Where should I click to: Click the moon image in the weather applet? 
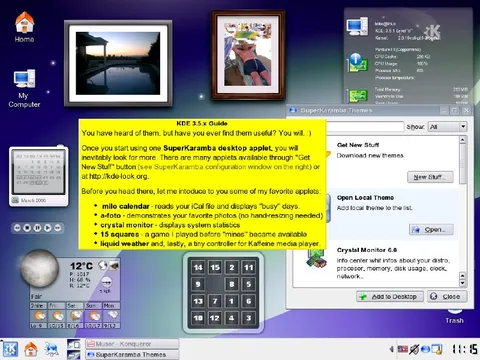pyautogui.click(x=39, y=269)
